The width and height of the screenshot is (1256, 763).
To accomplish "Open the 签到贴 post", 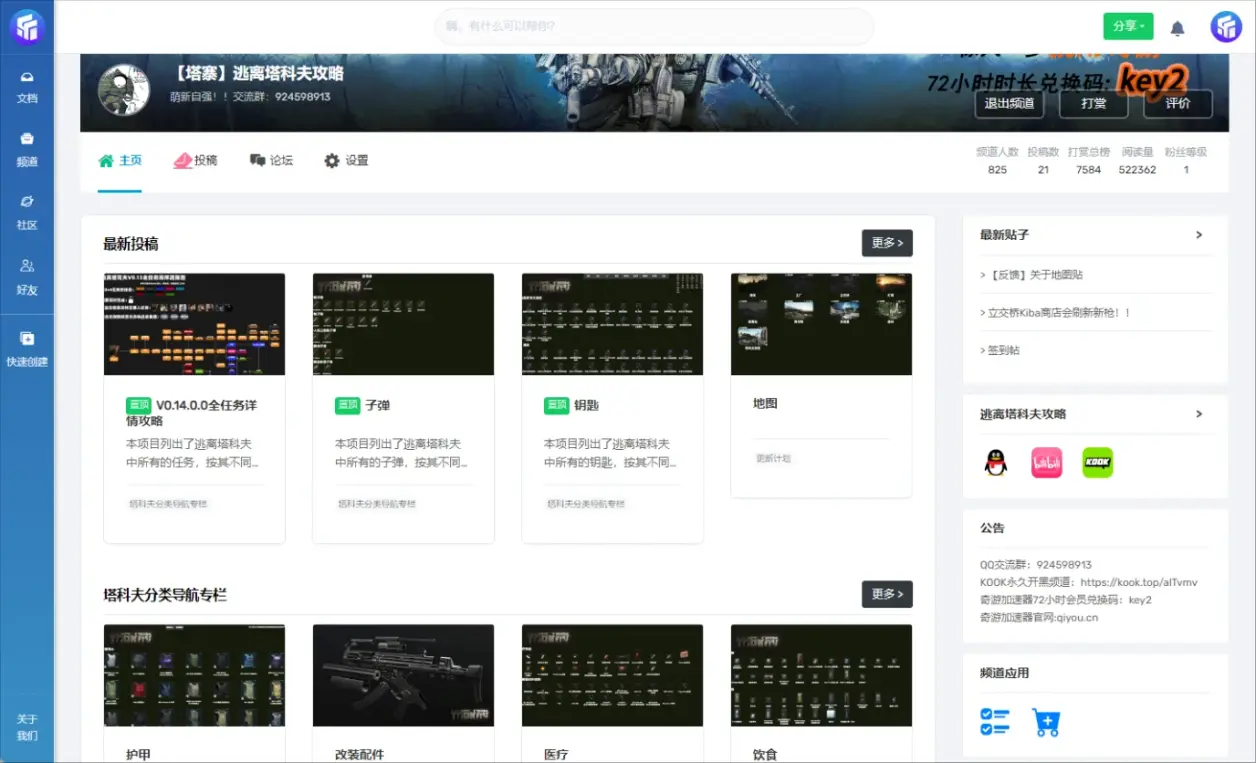I will pyautogui.click(x=1000, y=350).
